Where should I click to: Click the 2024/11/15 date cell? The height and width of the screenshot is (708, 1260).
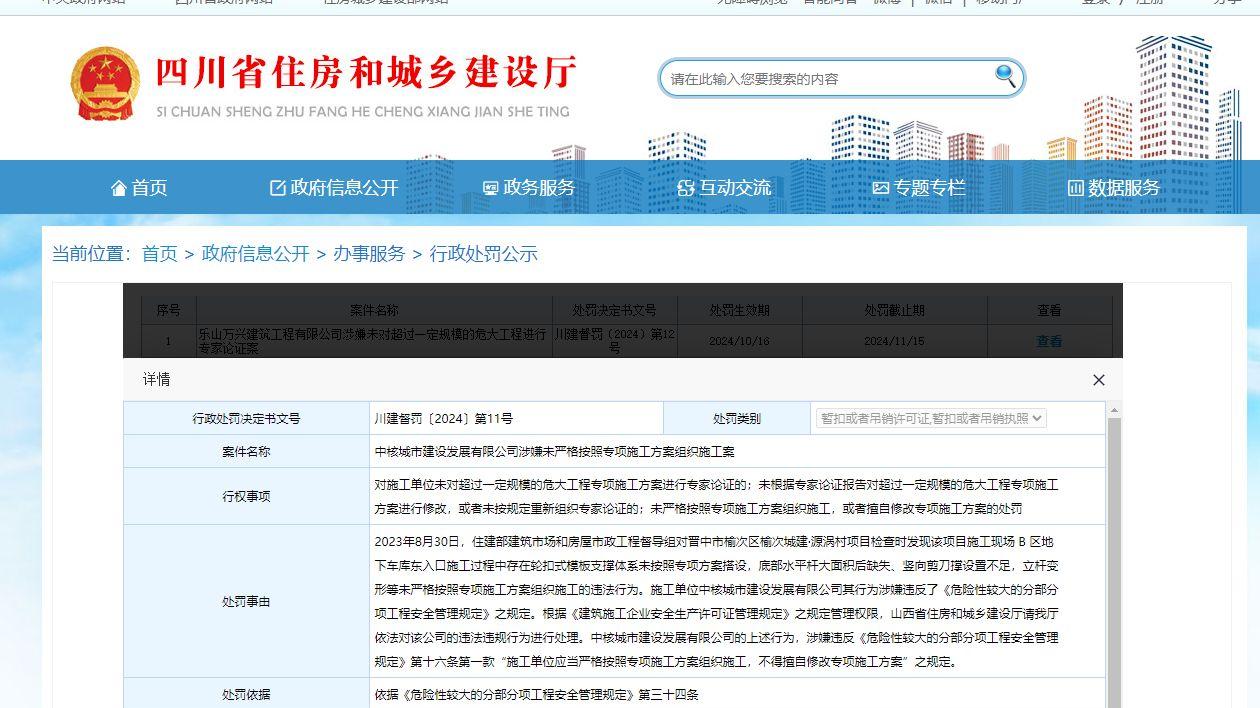click(894, 341)
